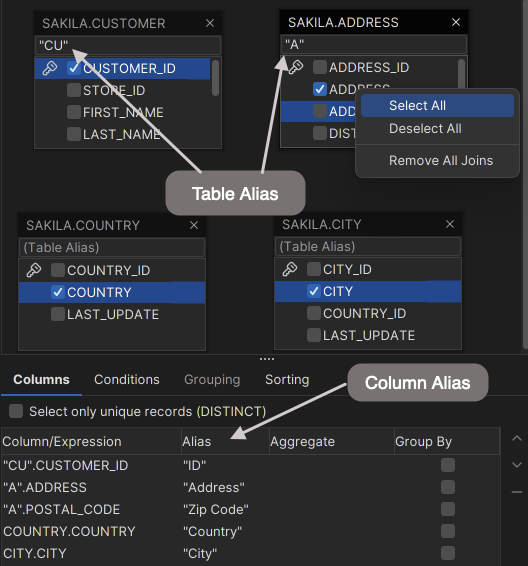The width and height of the screenshot is (528, 566).
Task: Remove selected column with the minus button
Action: pos(517,492)
